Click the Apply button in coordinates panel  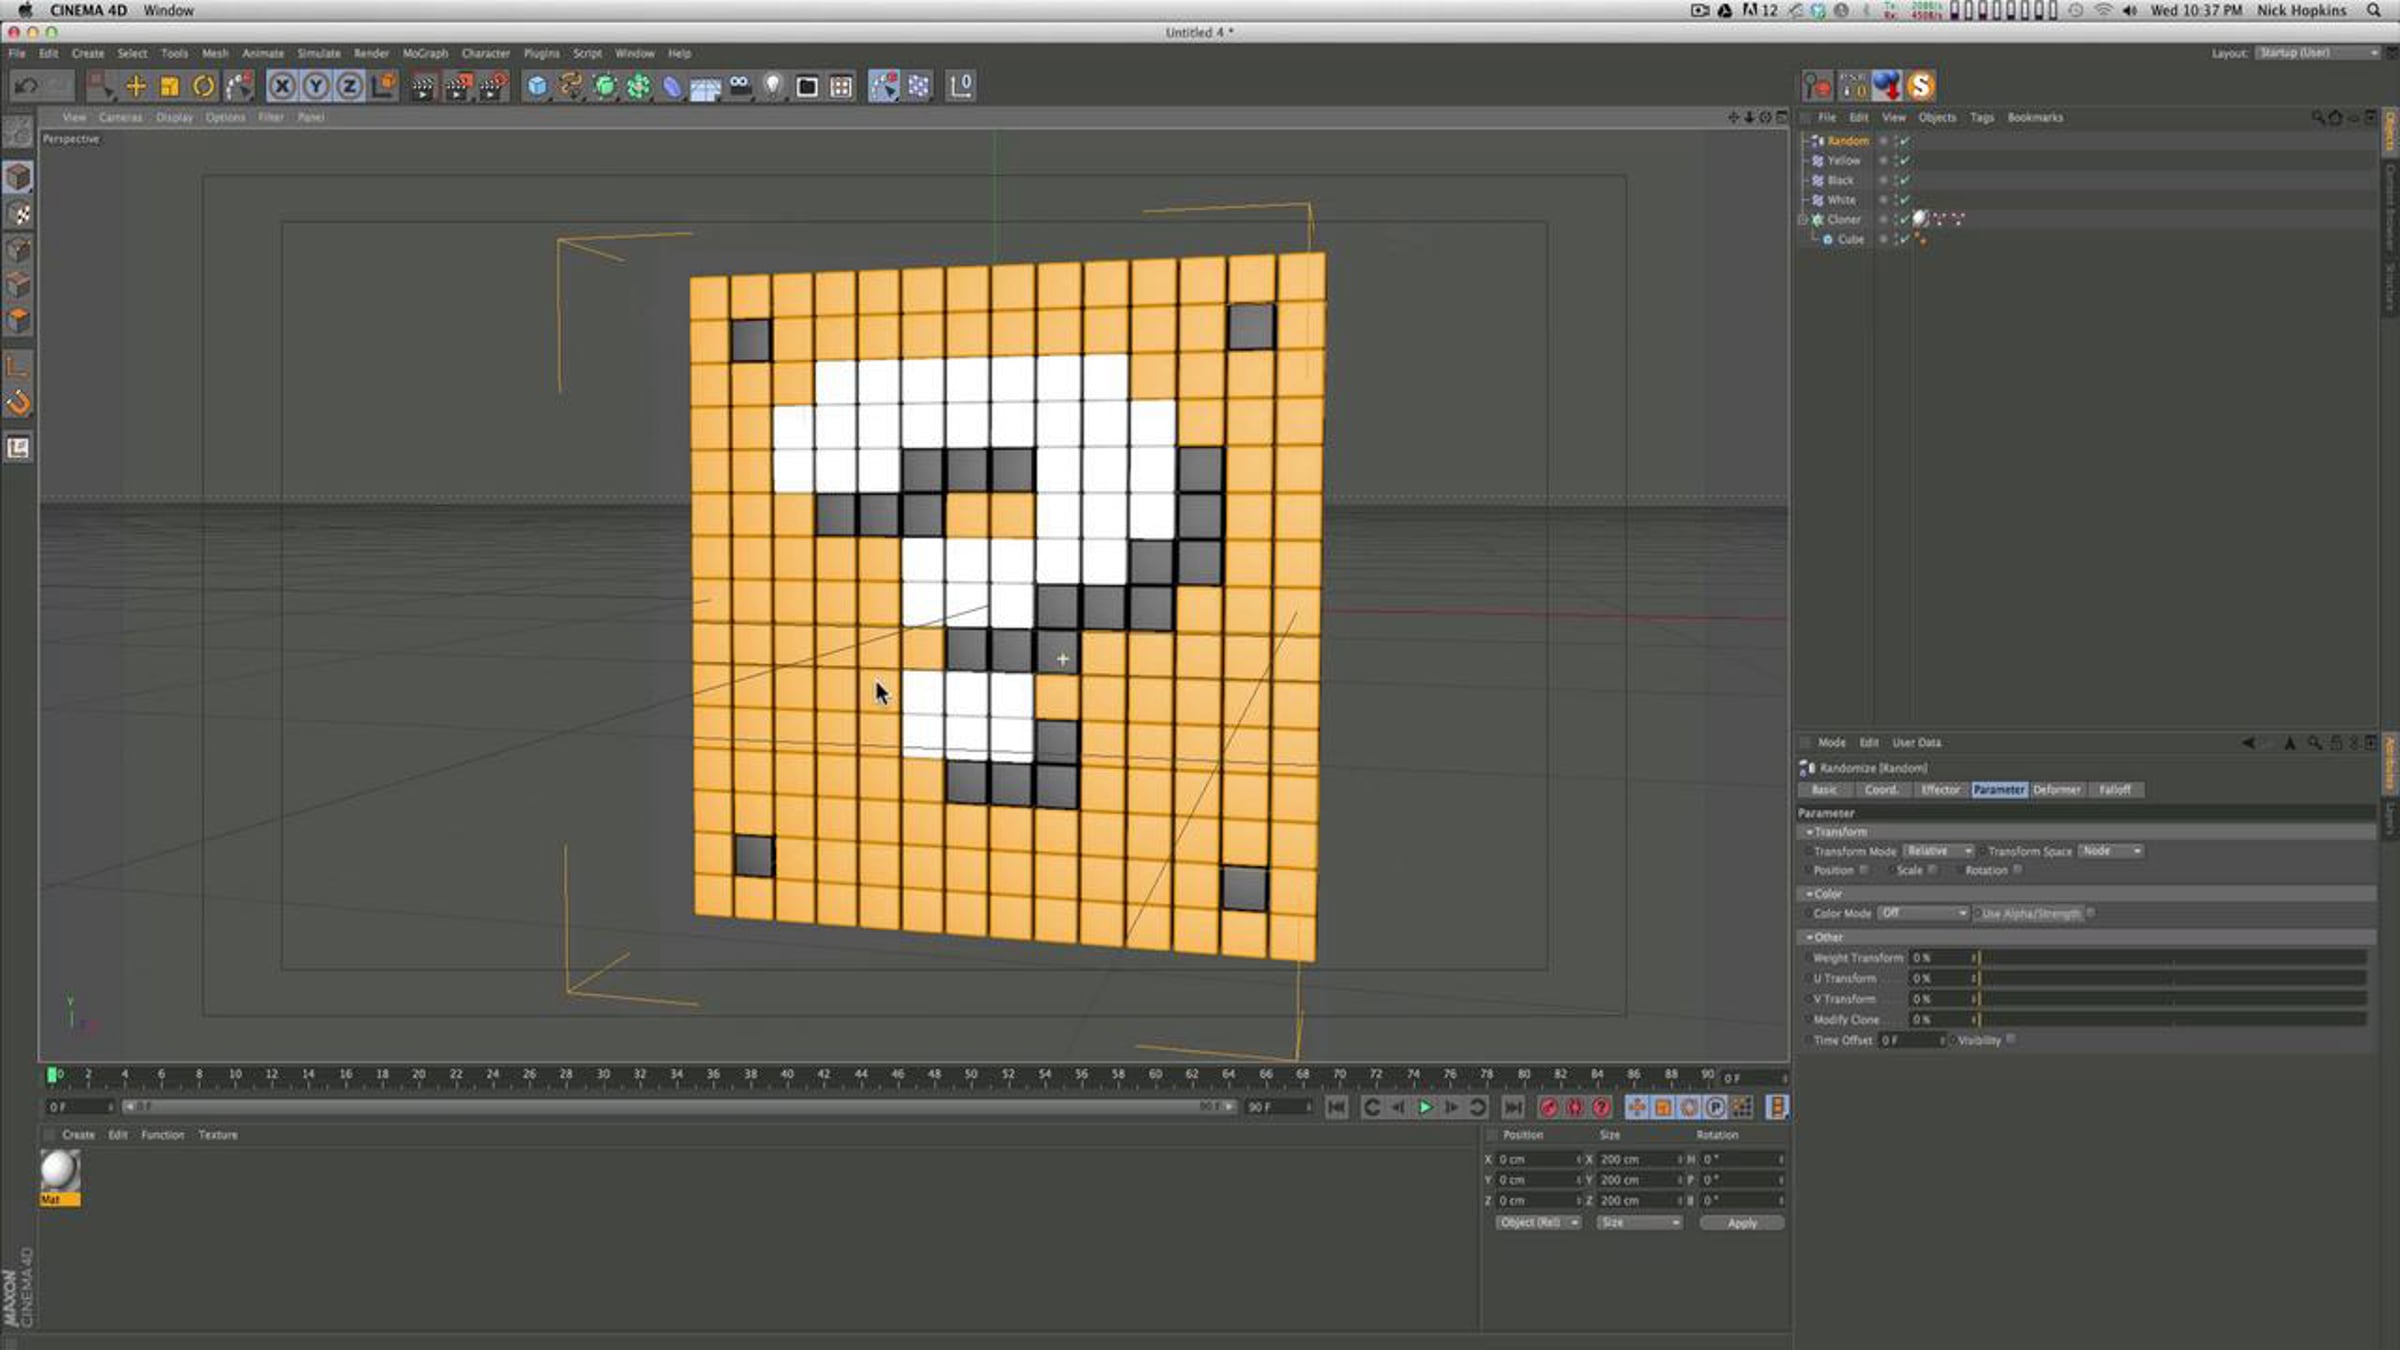tap(1741, 1223)
